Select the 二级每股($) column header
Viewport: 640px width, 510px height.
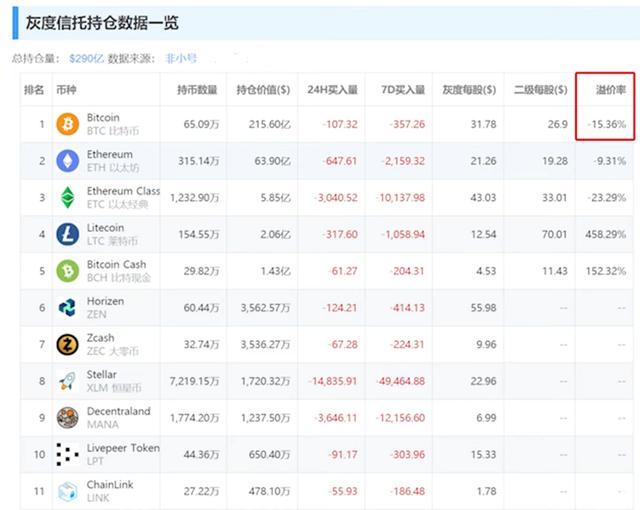[541, 90]
